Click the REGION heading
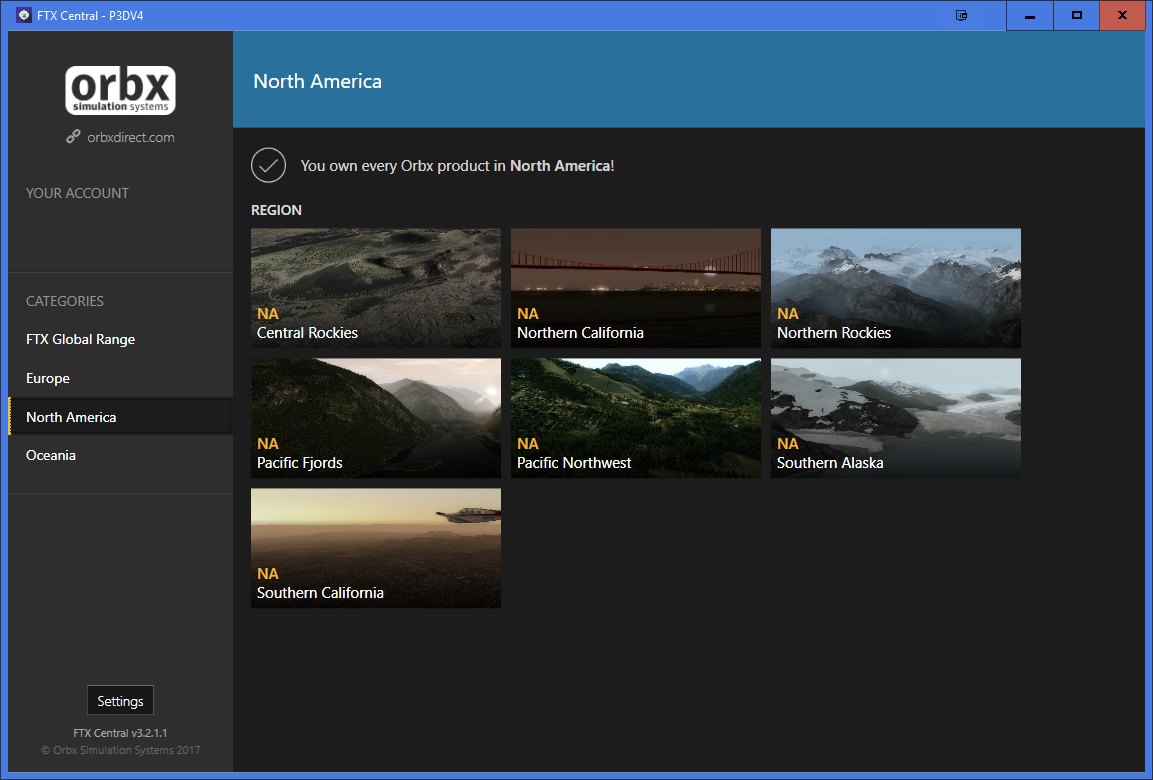The height and width of the screenshot is (780, 1153). (276, 210)
